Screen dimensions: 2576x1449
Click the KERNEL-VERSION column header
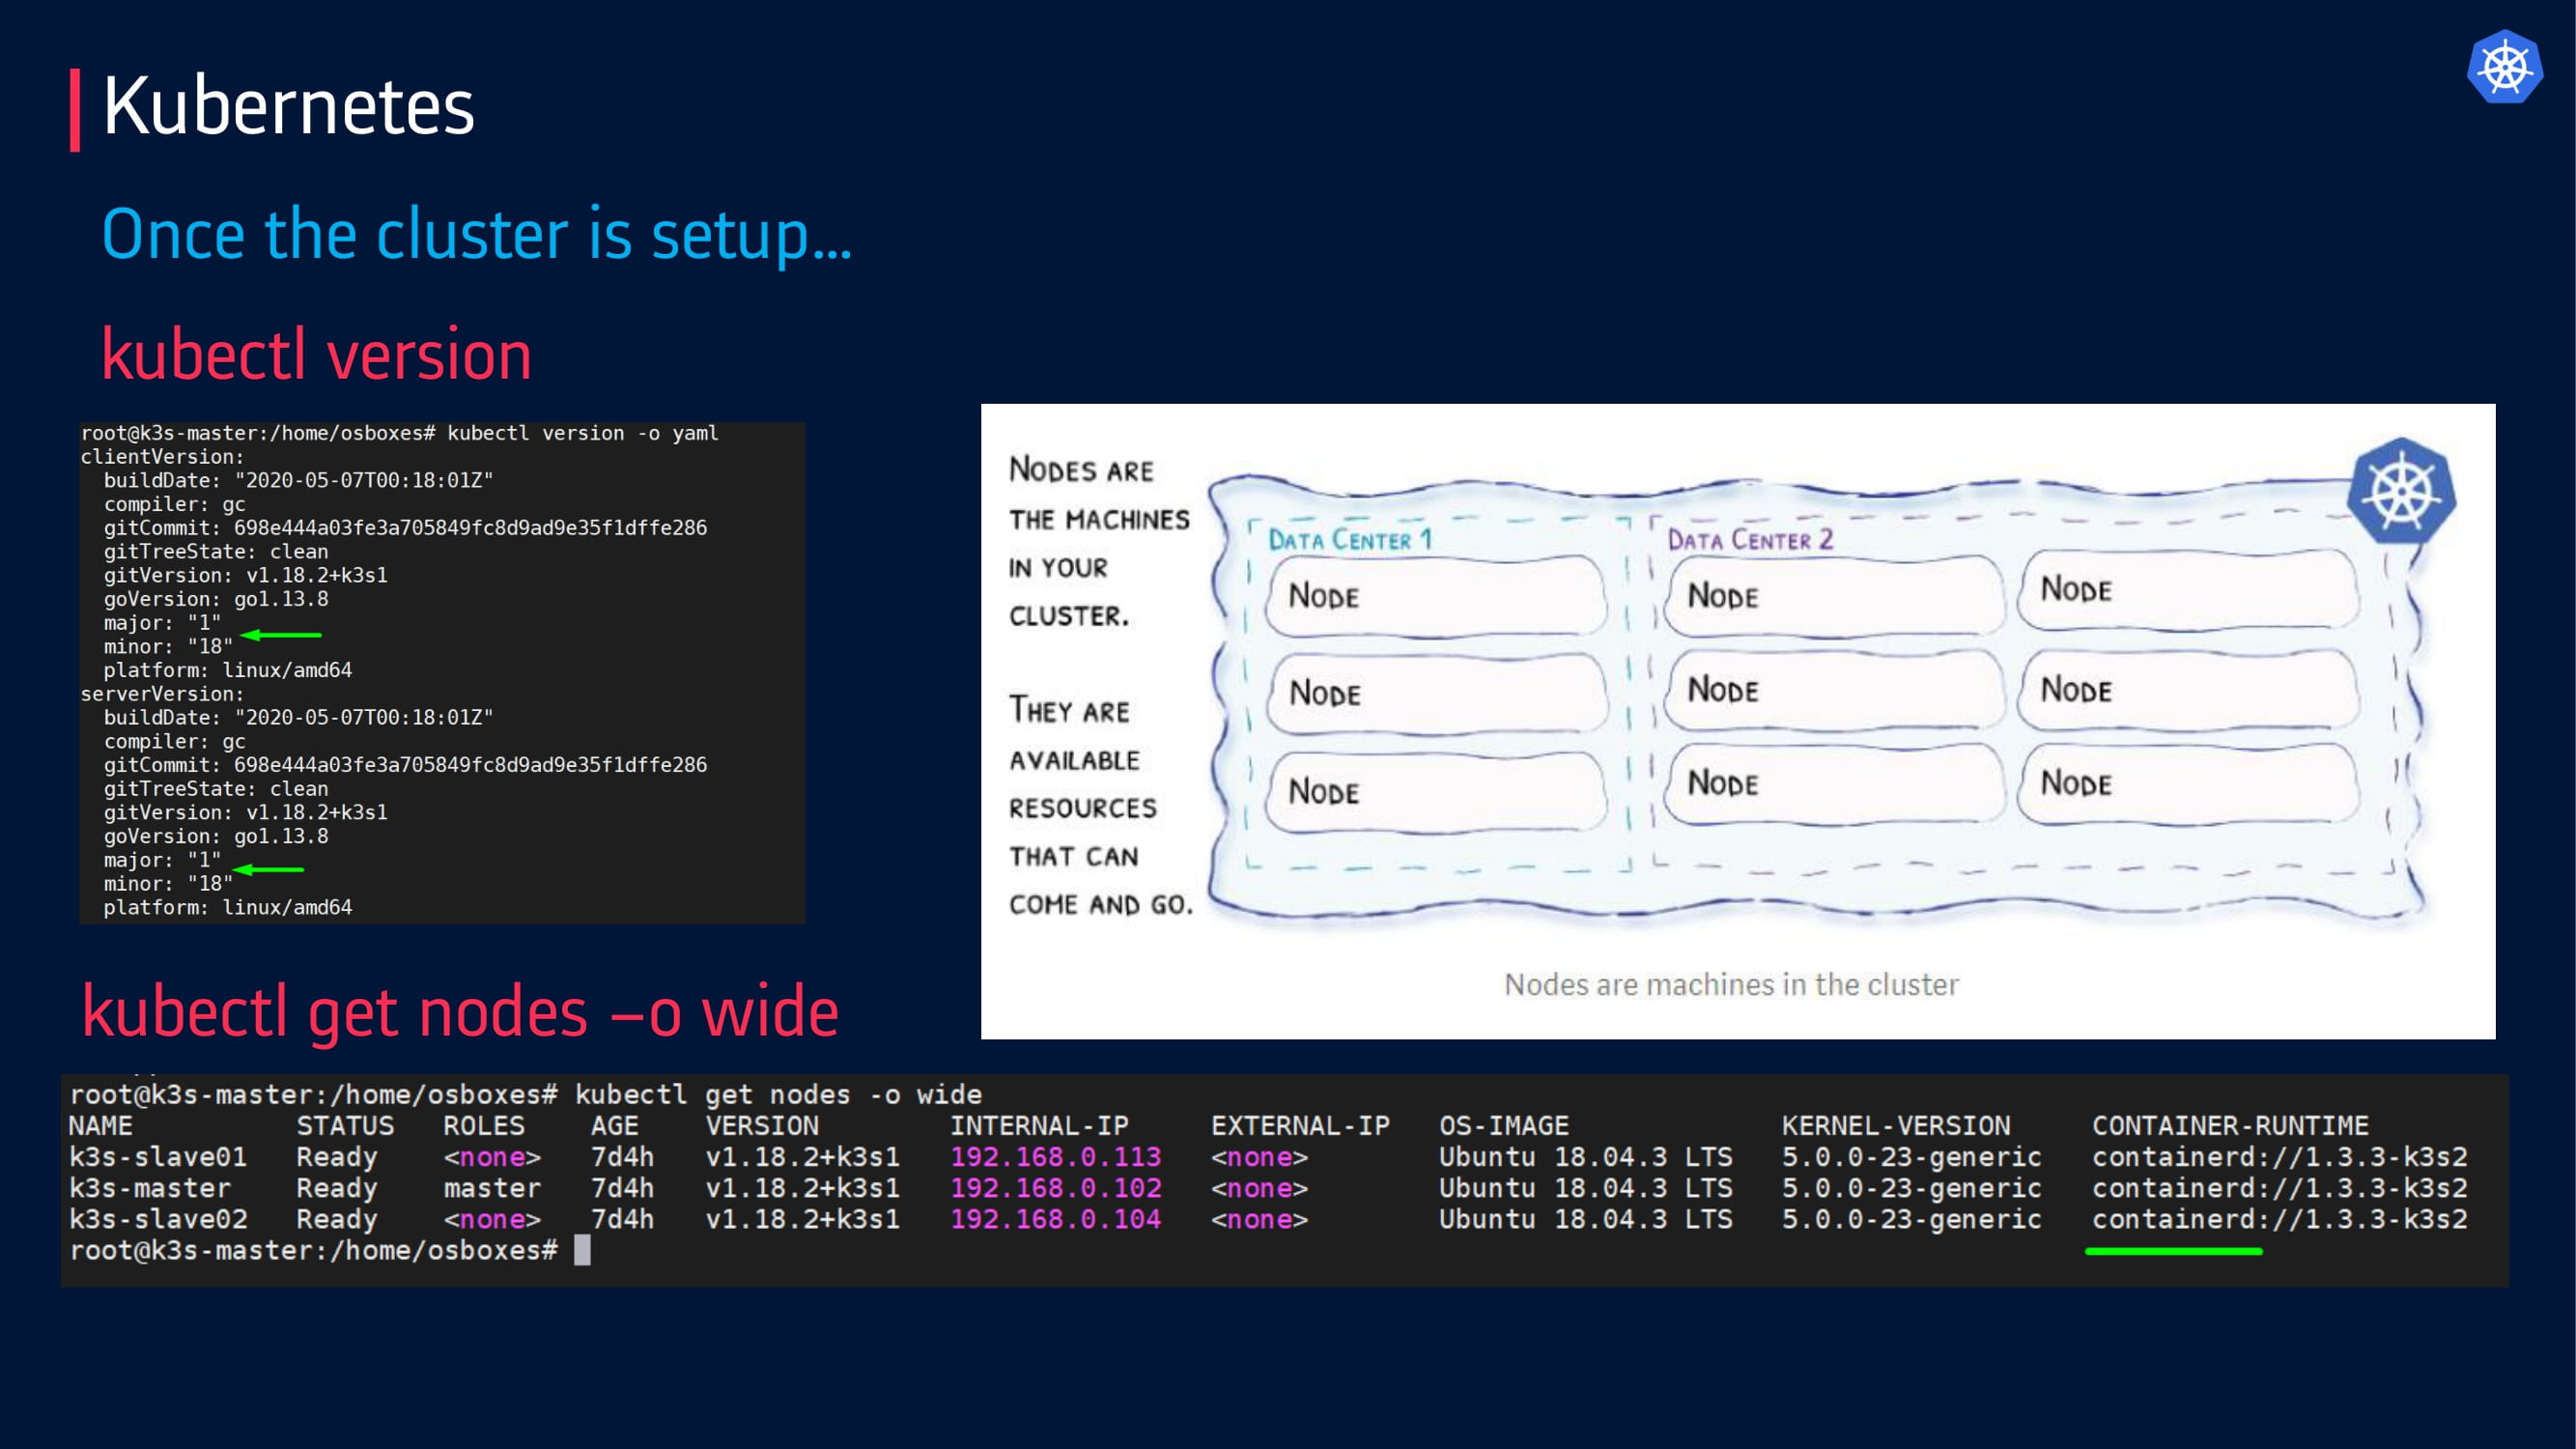click(x=1895, y=1126)
